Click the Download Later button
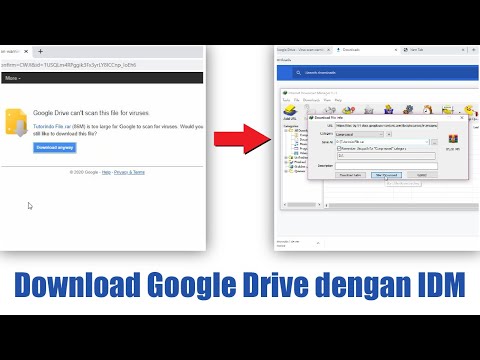The height and width of the screenshot is (360, 480). pos(350,175)
